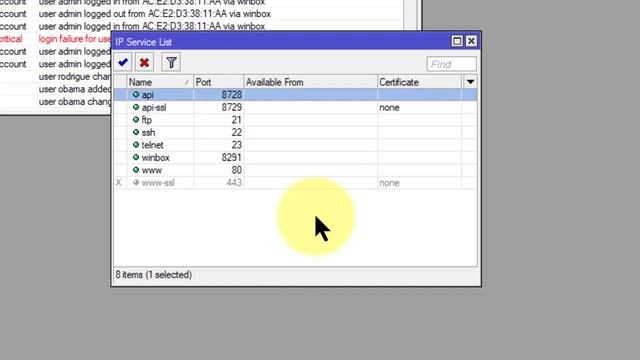Sort services by the Name column

160,82
